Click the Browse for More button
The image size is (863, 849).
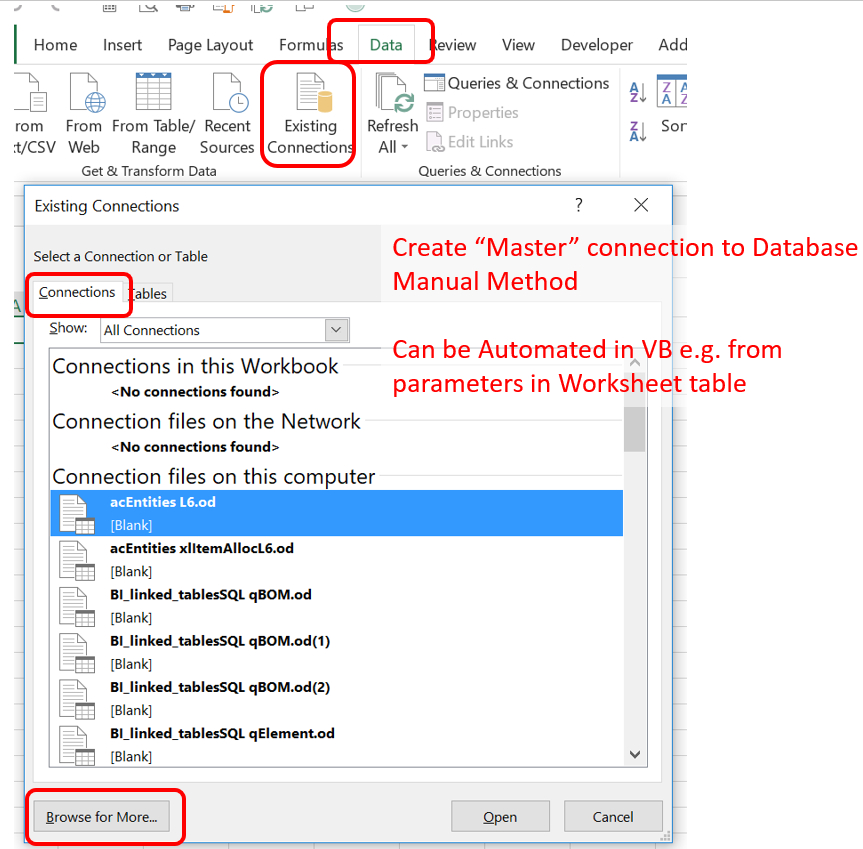click(103, 816)
